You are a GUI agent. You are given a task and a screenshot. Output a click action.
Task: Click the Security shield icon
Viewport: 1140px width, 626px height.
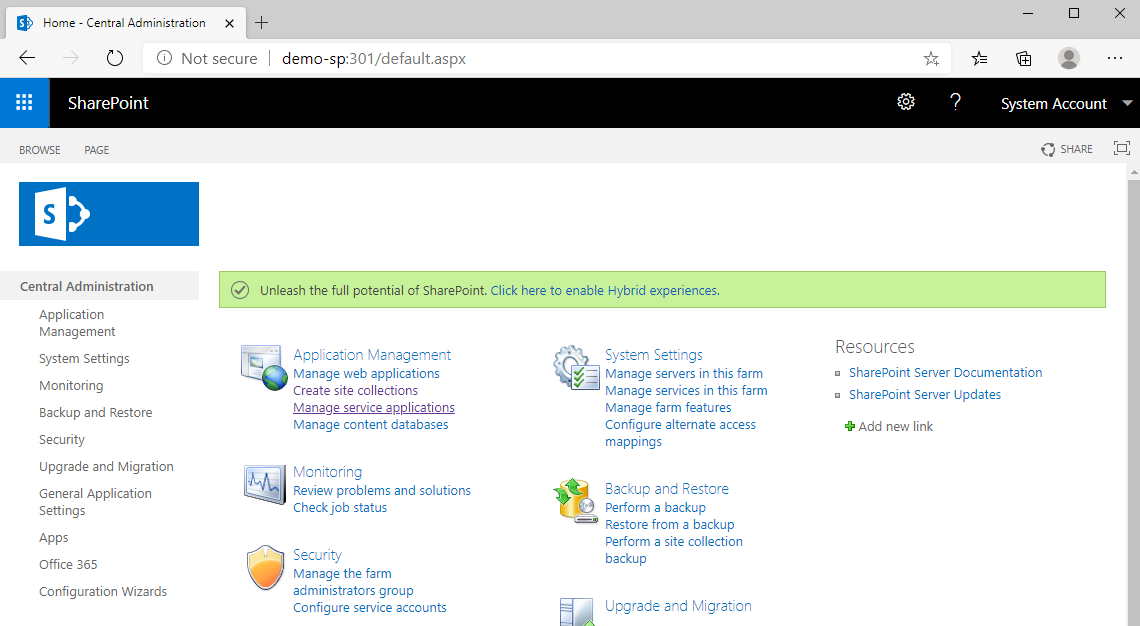(265, 568)
